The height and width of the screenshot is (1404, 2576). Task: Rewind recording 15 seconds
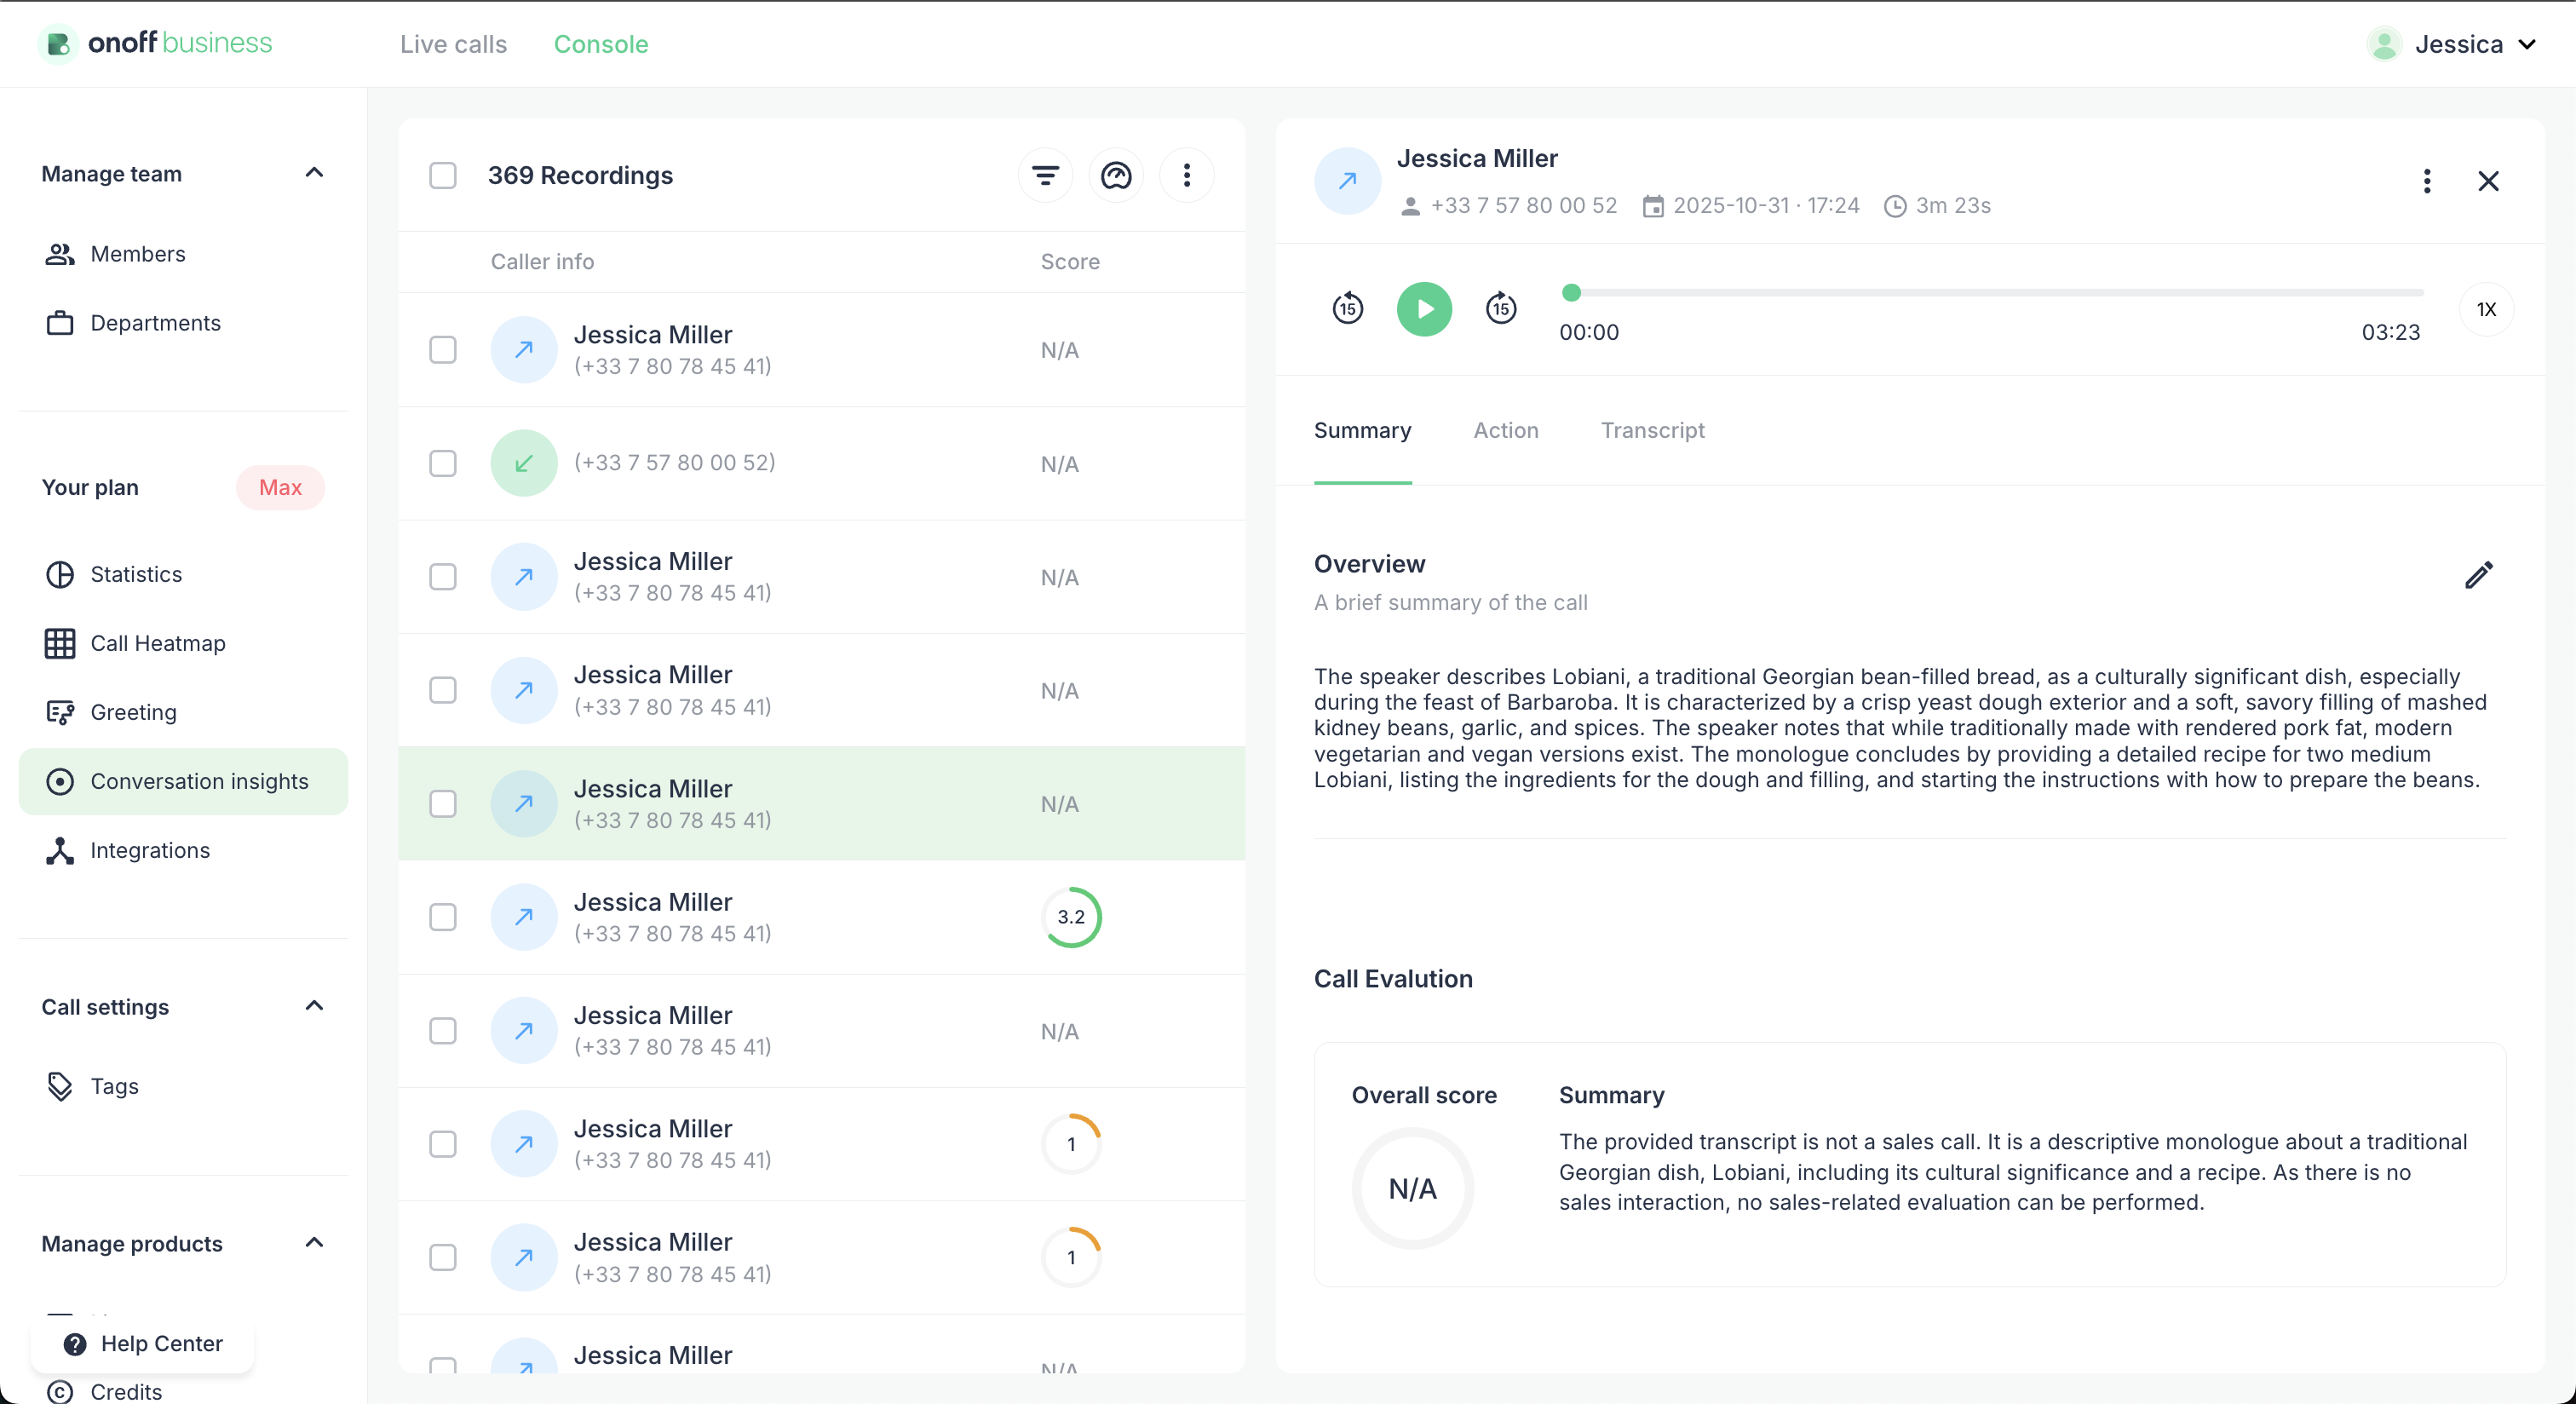(x=1347, y=309)
